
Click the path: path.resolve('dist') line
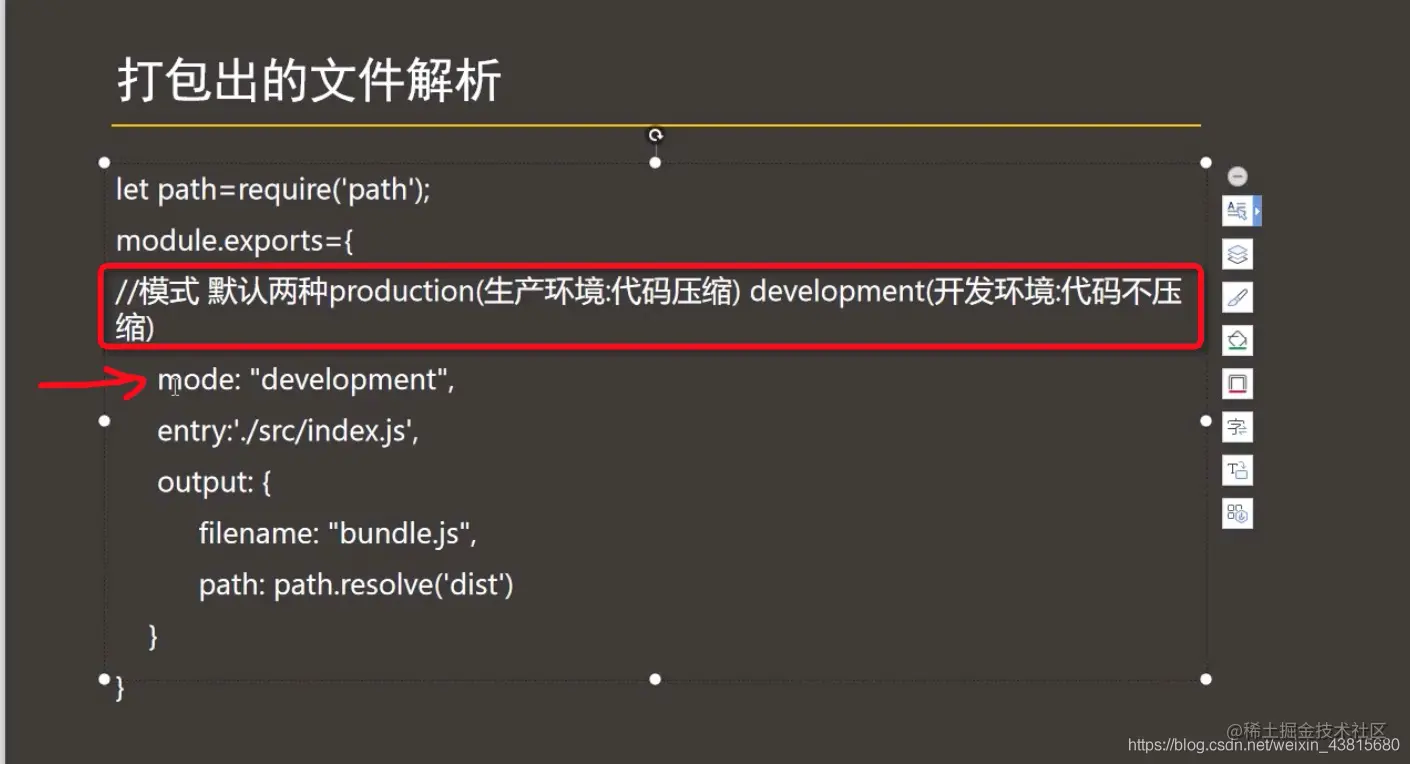point(356,585)
